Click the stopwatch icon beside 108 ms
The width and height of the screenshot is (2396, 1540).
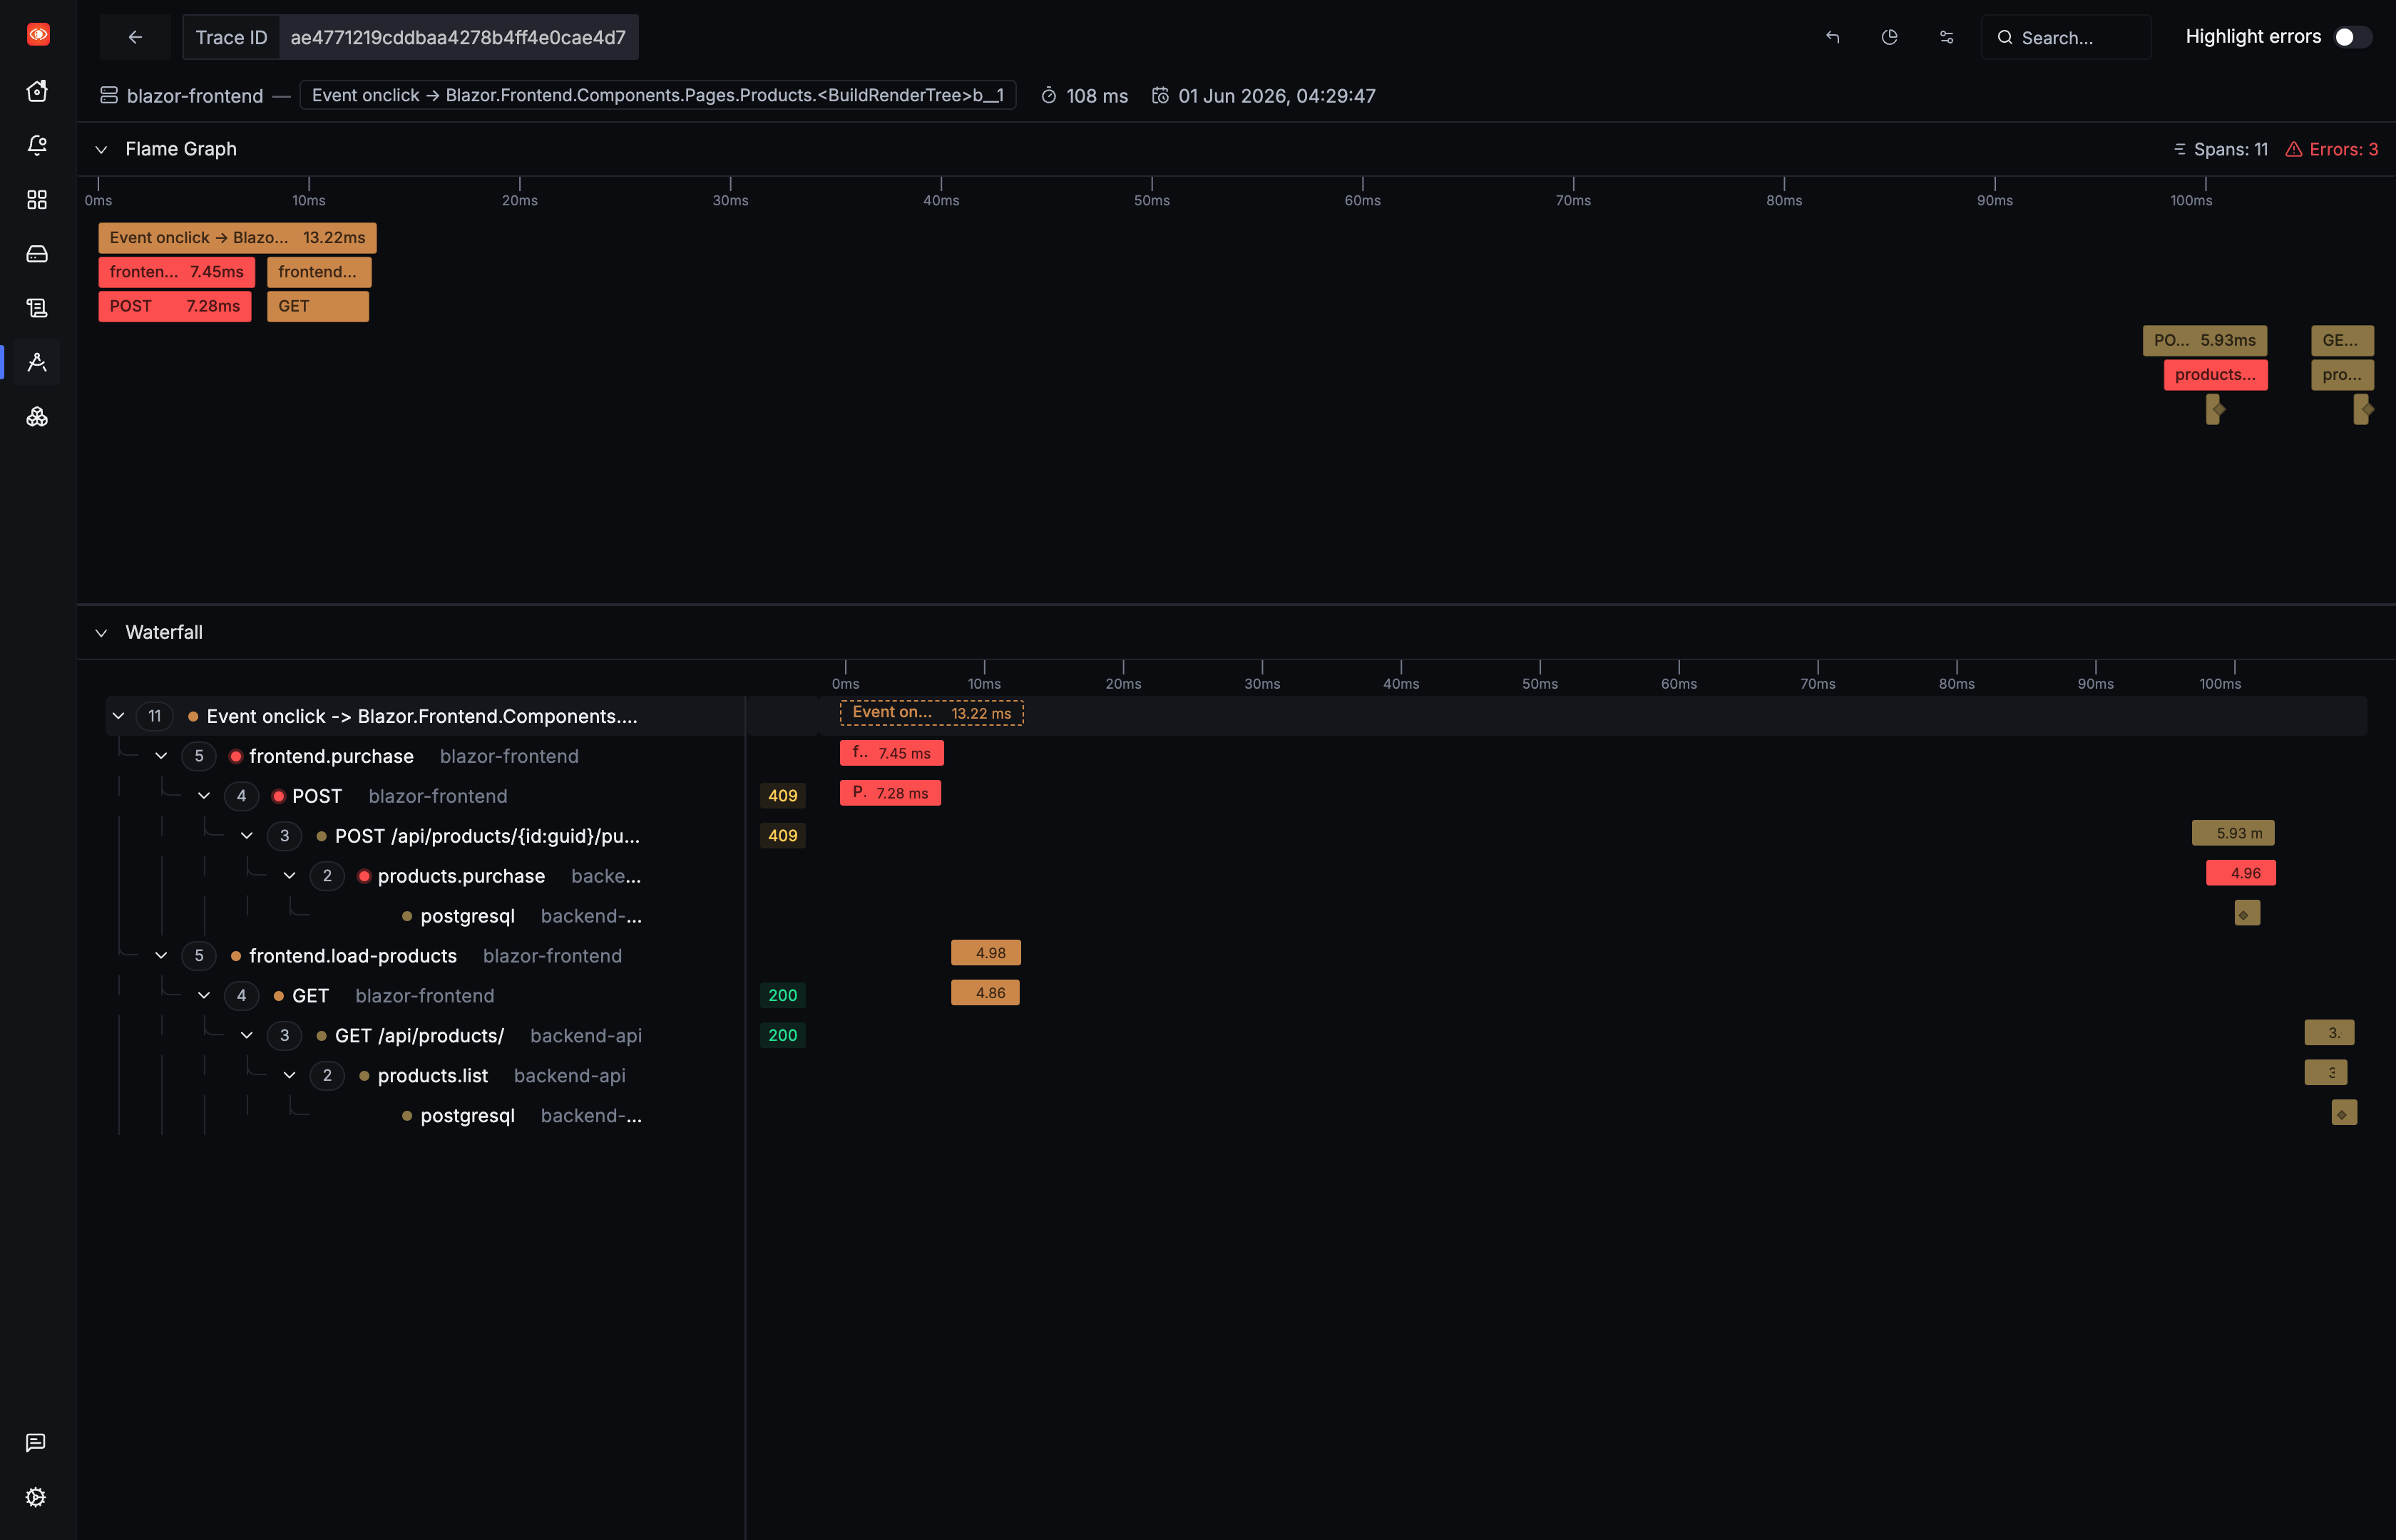[1048, 96]
